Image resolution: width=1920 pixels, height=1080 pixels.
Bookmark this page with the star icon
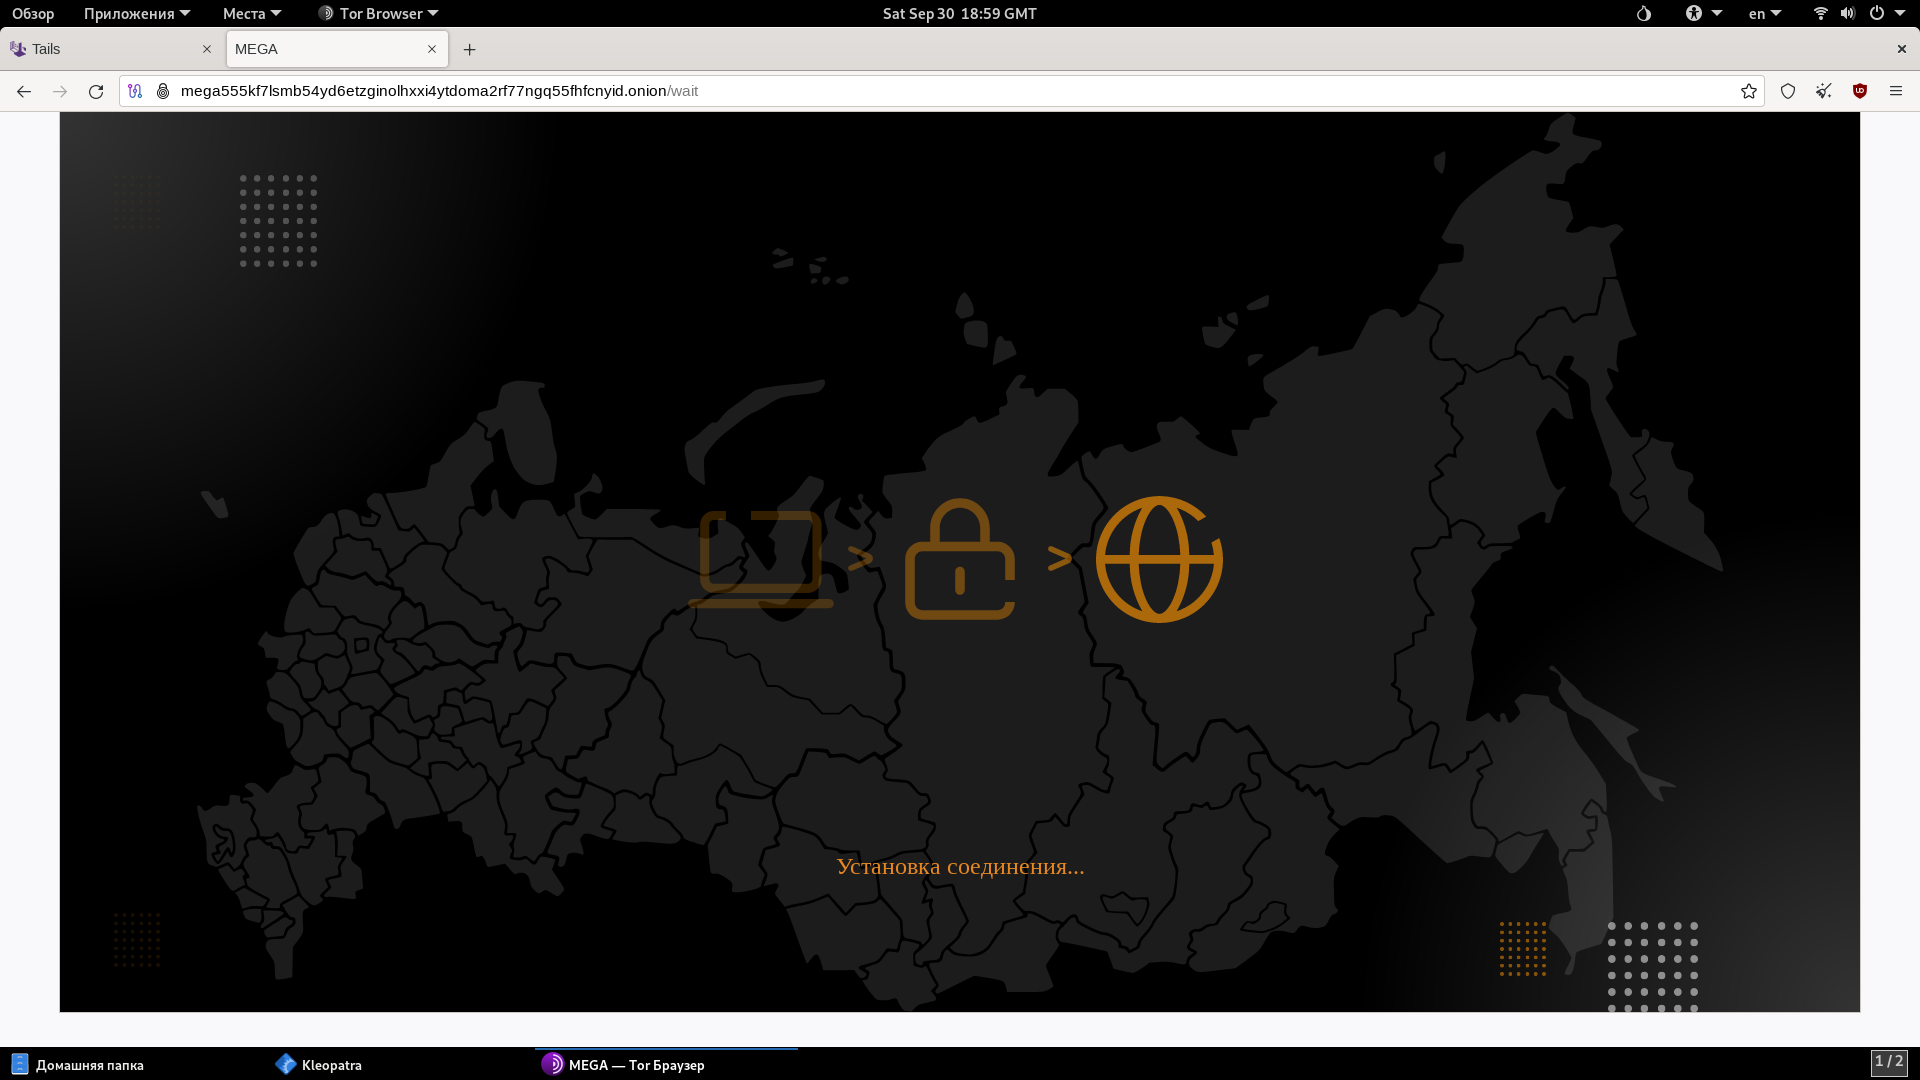[1748, 91]
